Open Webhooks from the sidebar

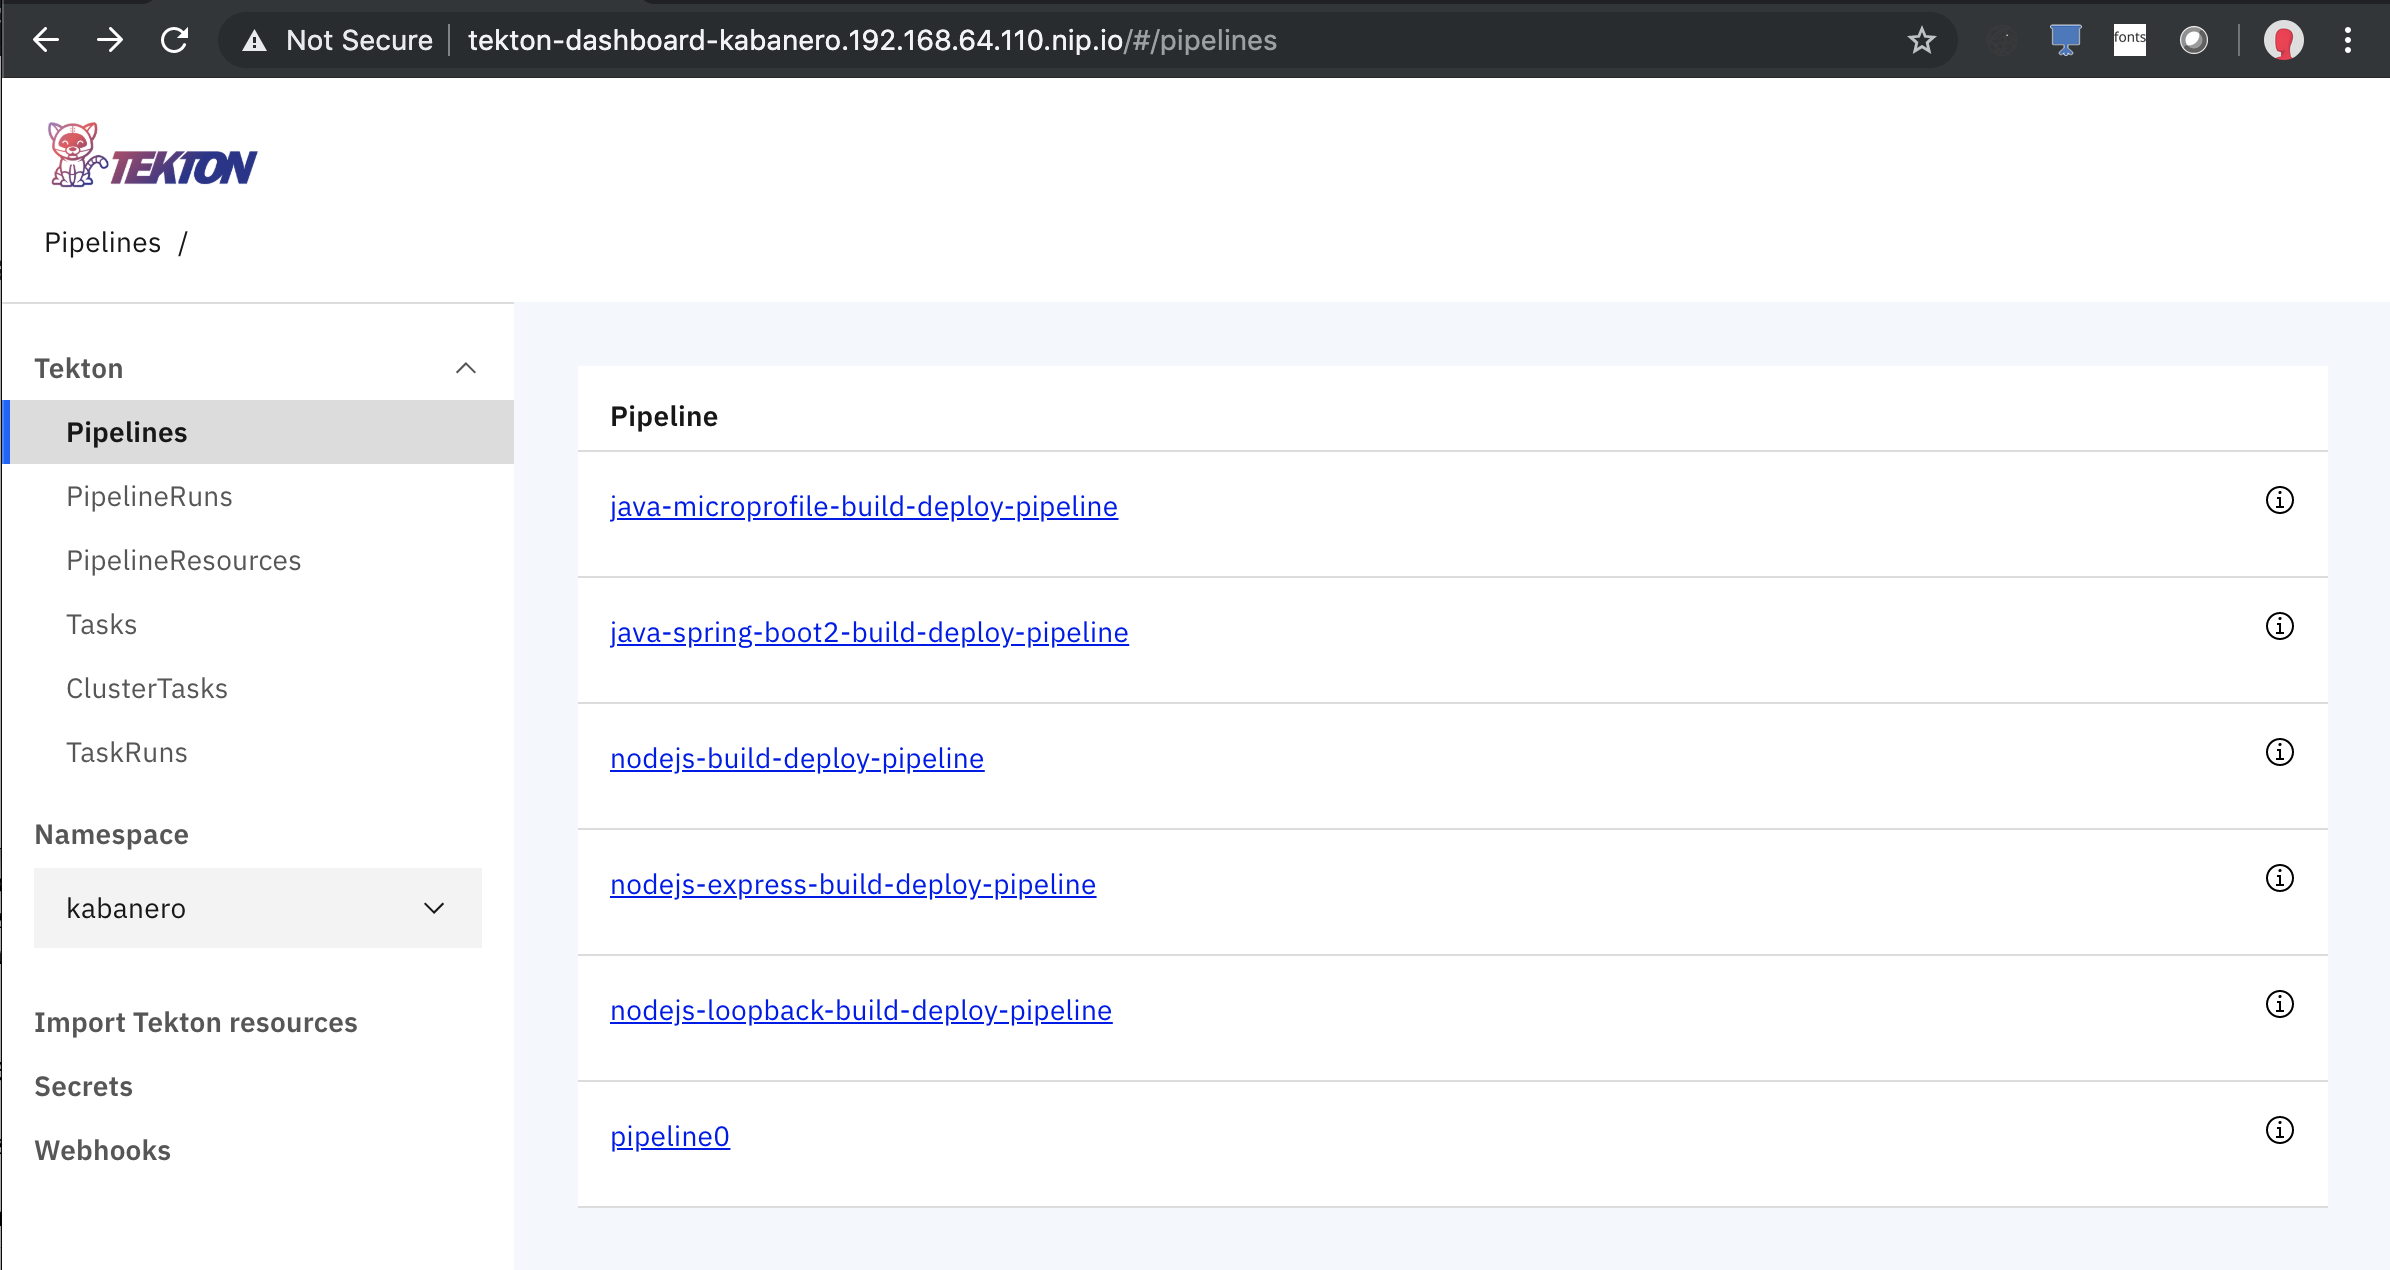tap(102, 1150)
